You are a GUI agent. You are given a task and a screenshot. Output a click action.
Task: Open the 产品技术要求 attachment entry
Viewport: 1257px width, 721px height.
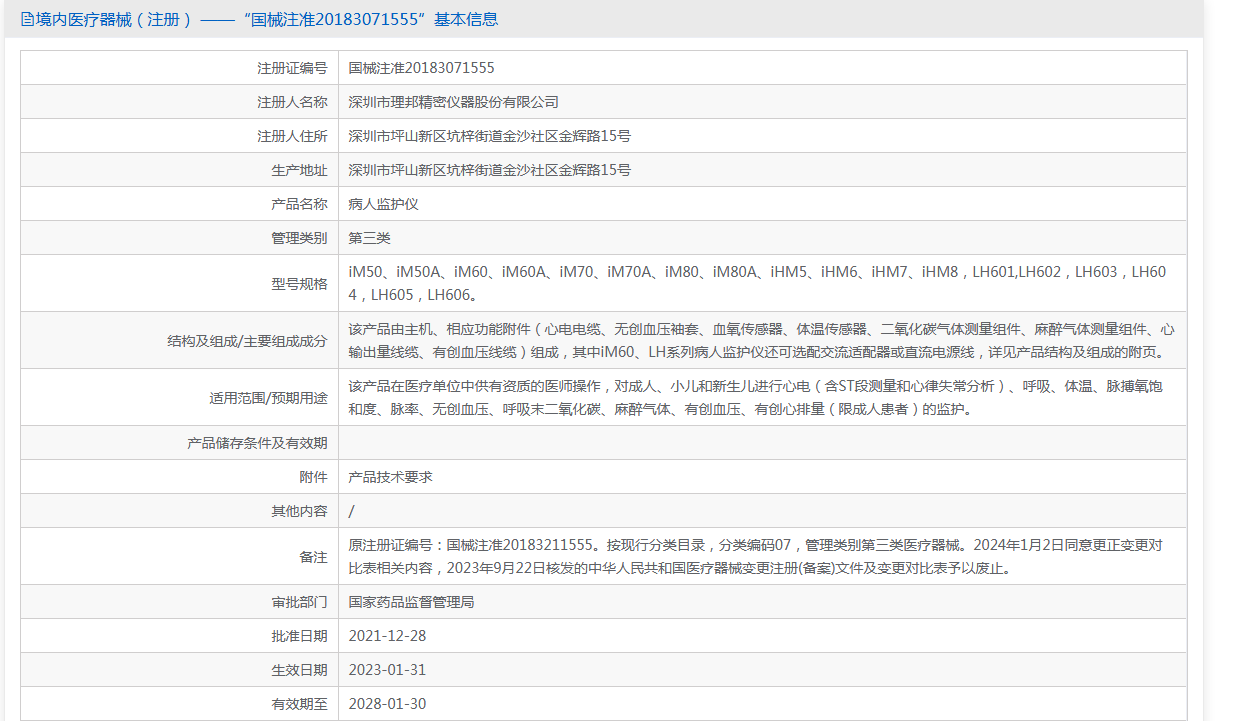click(390, 477)
